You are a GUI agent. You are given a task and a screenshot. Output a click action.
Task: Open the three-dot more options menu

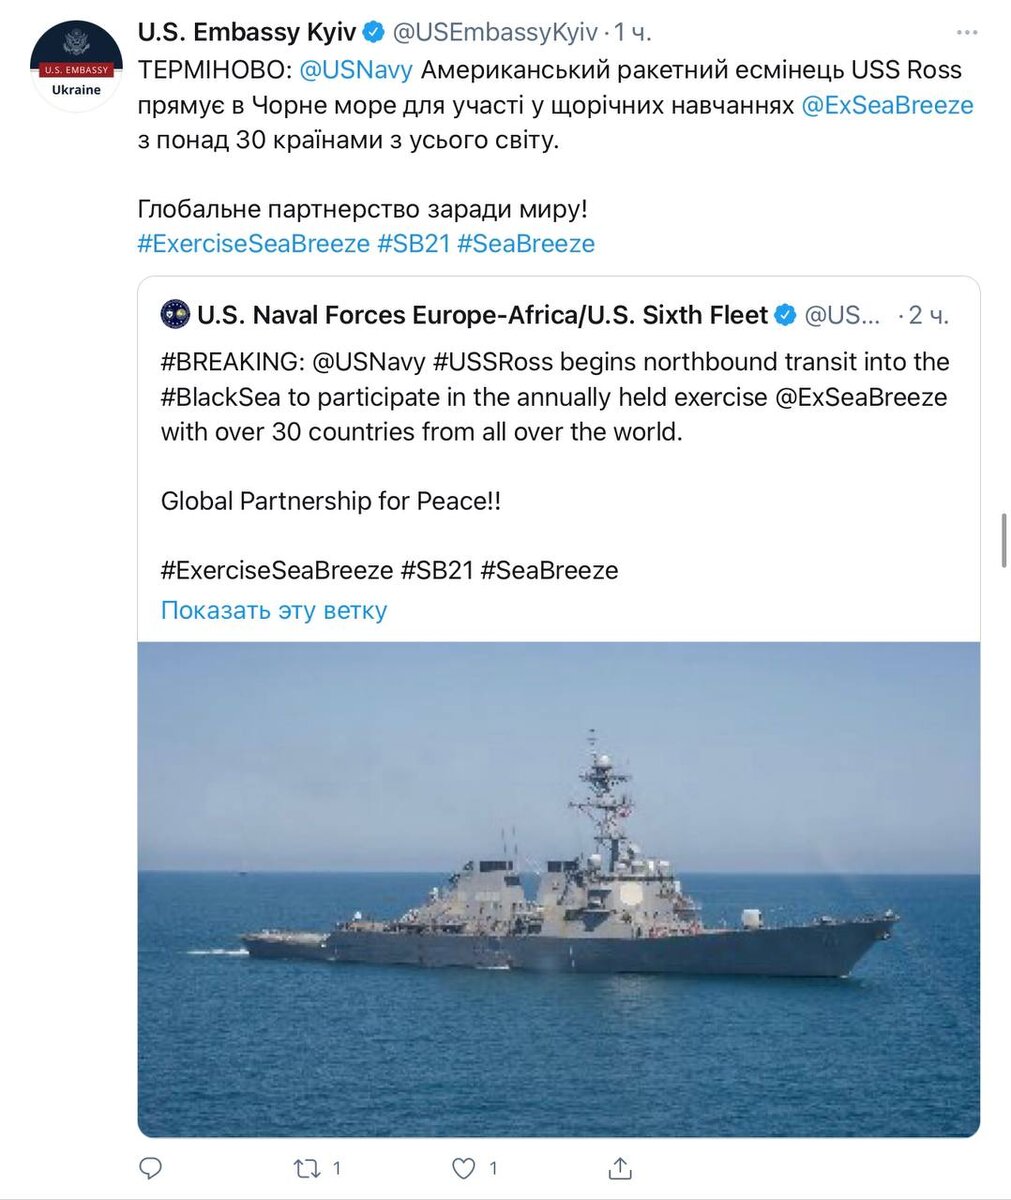click(x=965, y=33)
